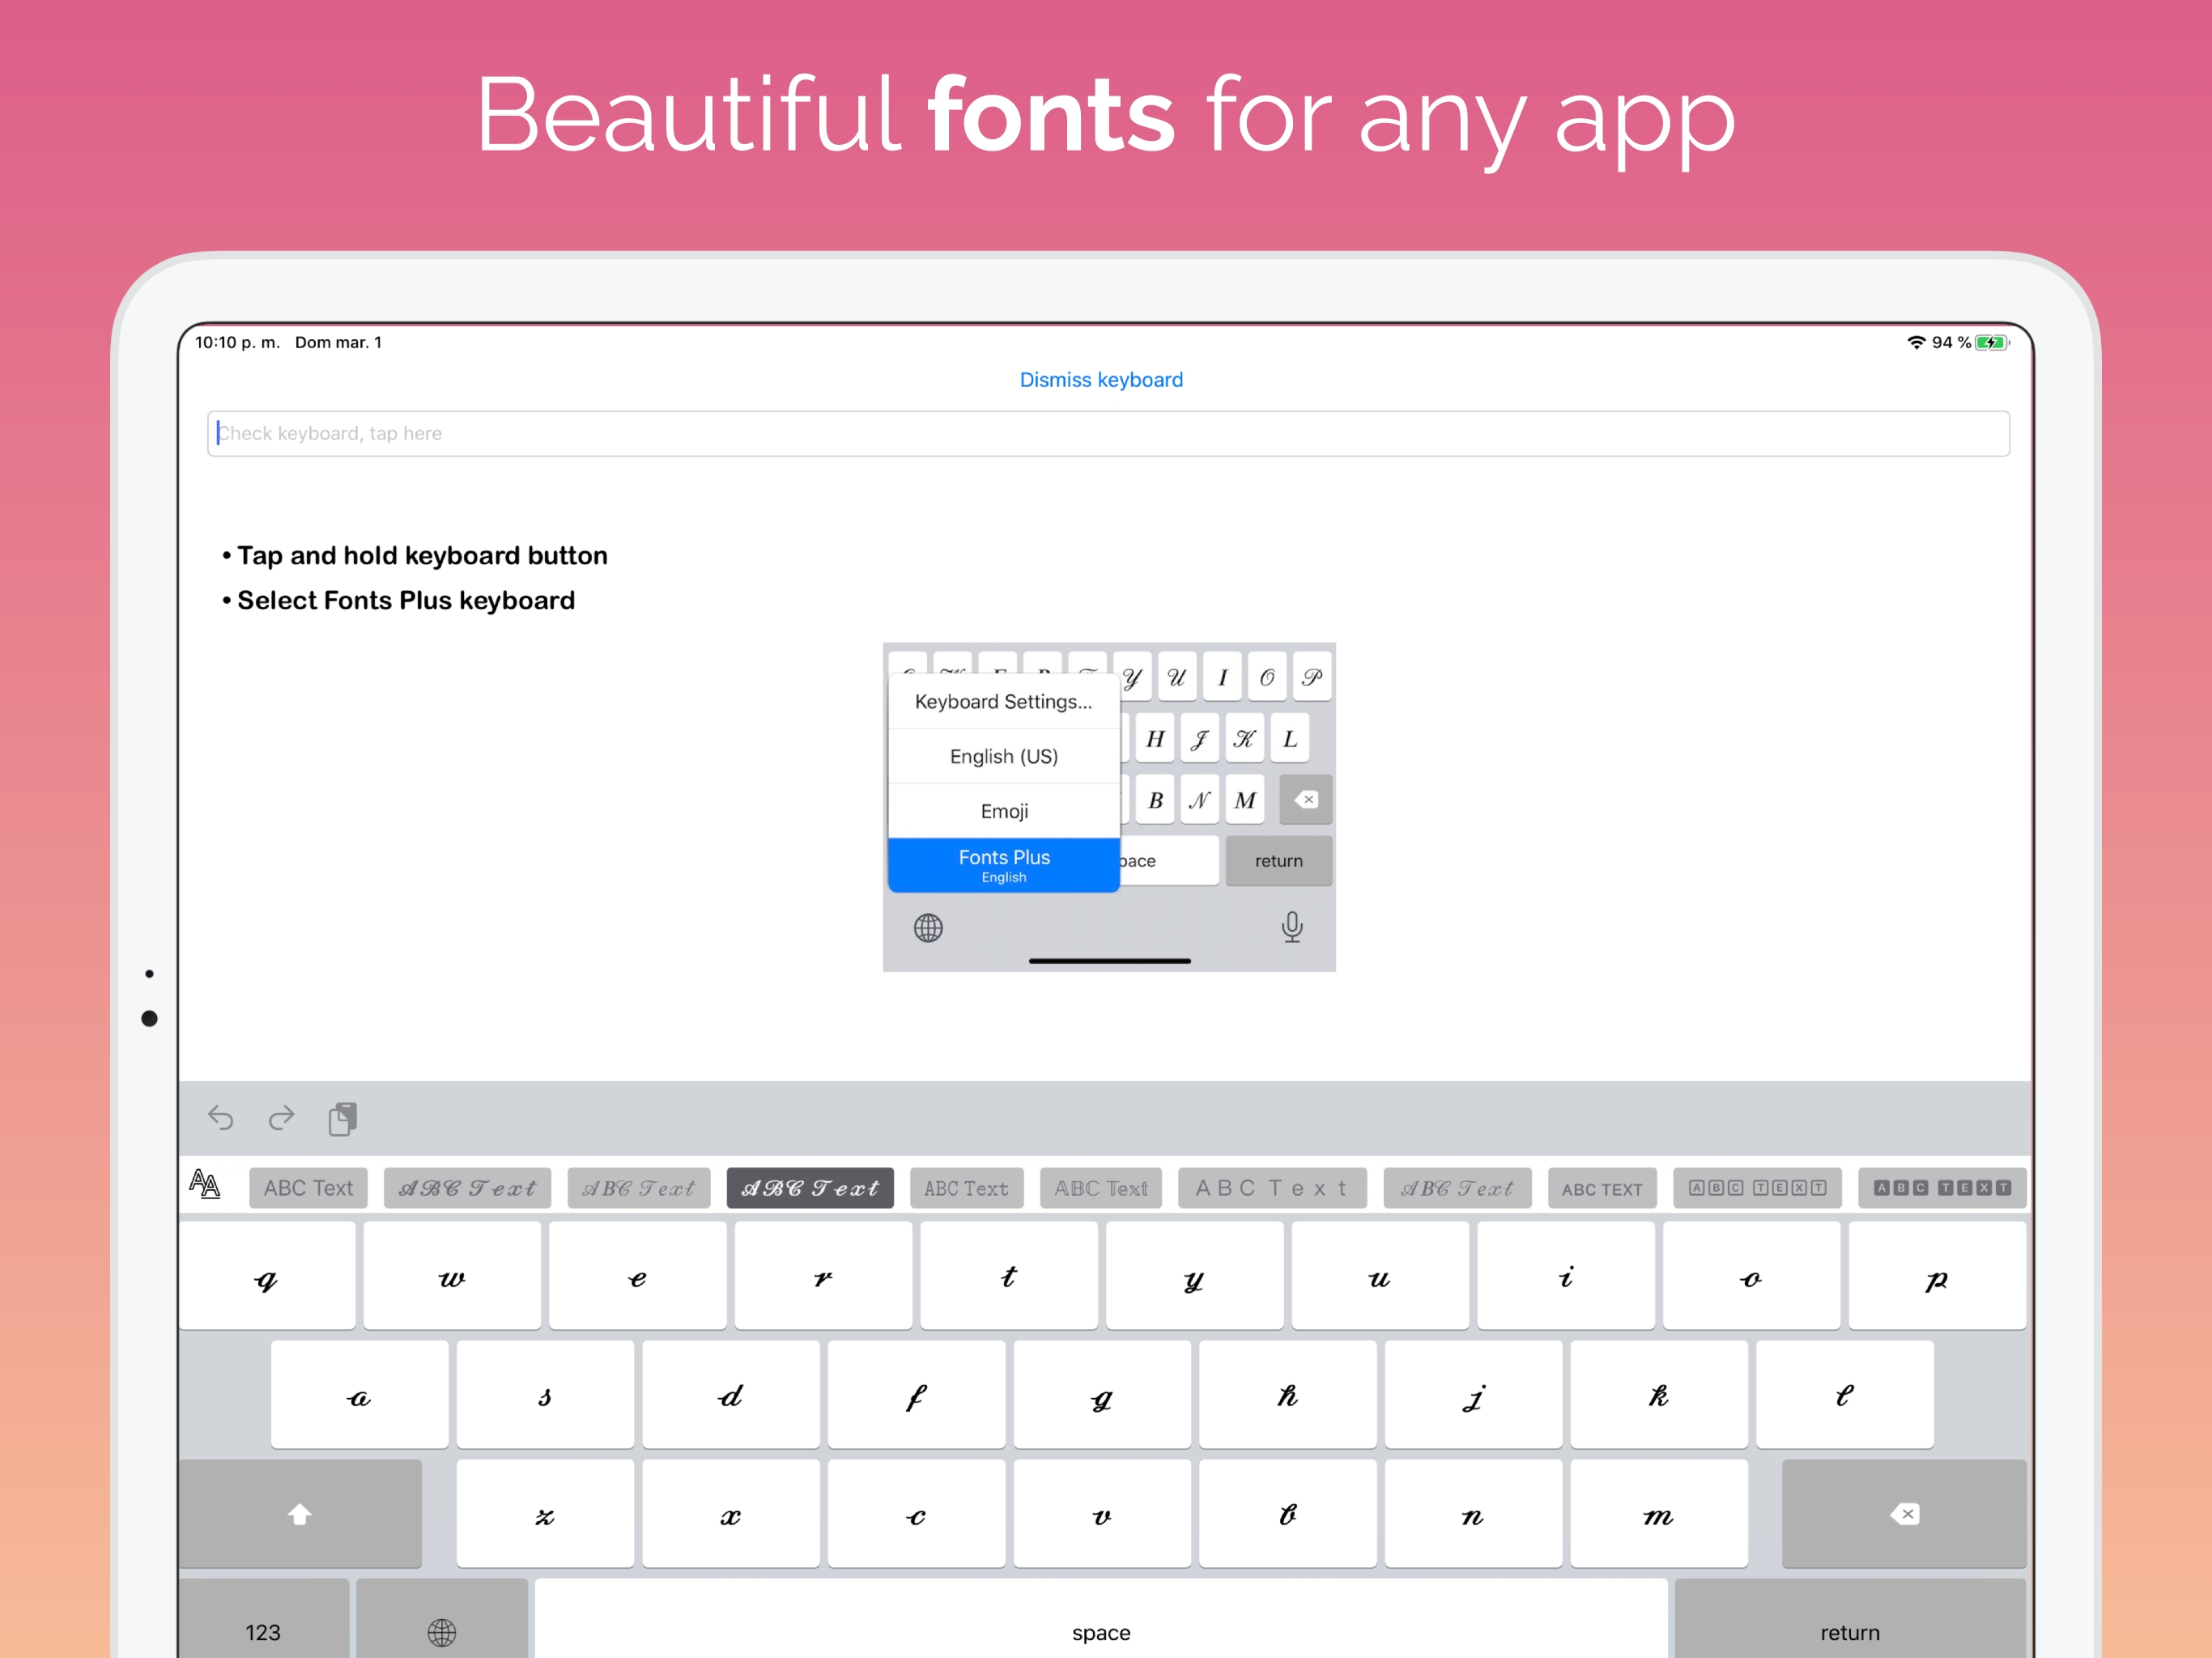Tap microphone icon in tutorial image
2212x1658 pixels.
pyautogui.click(x=1291, y=927)
